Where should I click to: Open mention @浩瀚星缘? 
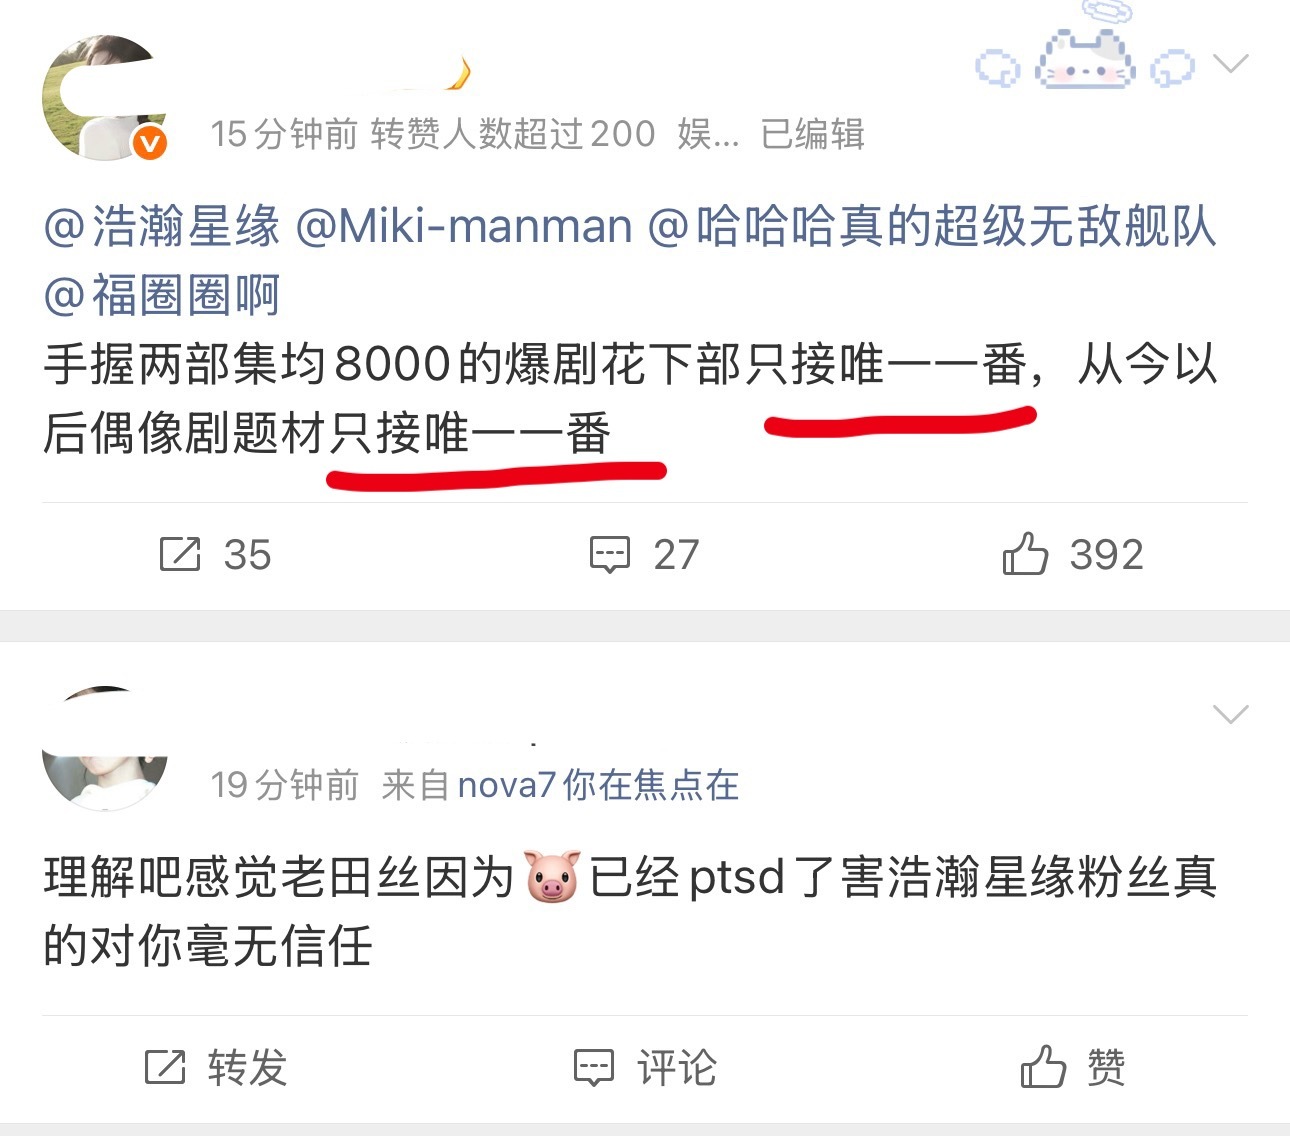(162, 227)
